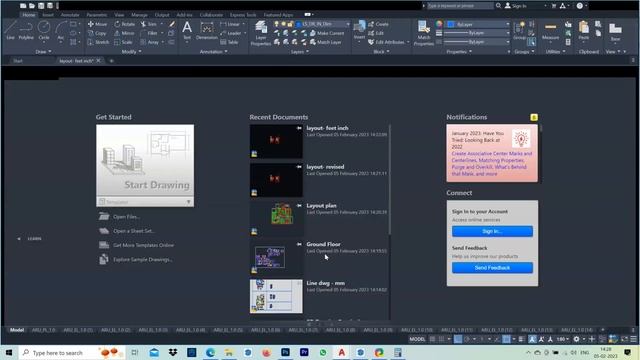The width and height of the screenshot is (640, 360).
Task: Toggle snap mode in status bar
Action: click(441, 339)
